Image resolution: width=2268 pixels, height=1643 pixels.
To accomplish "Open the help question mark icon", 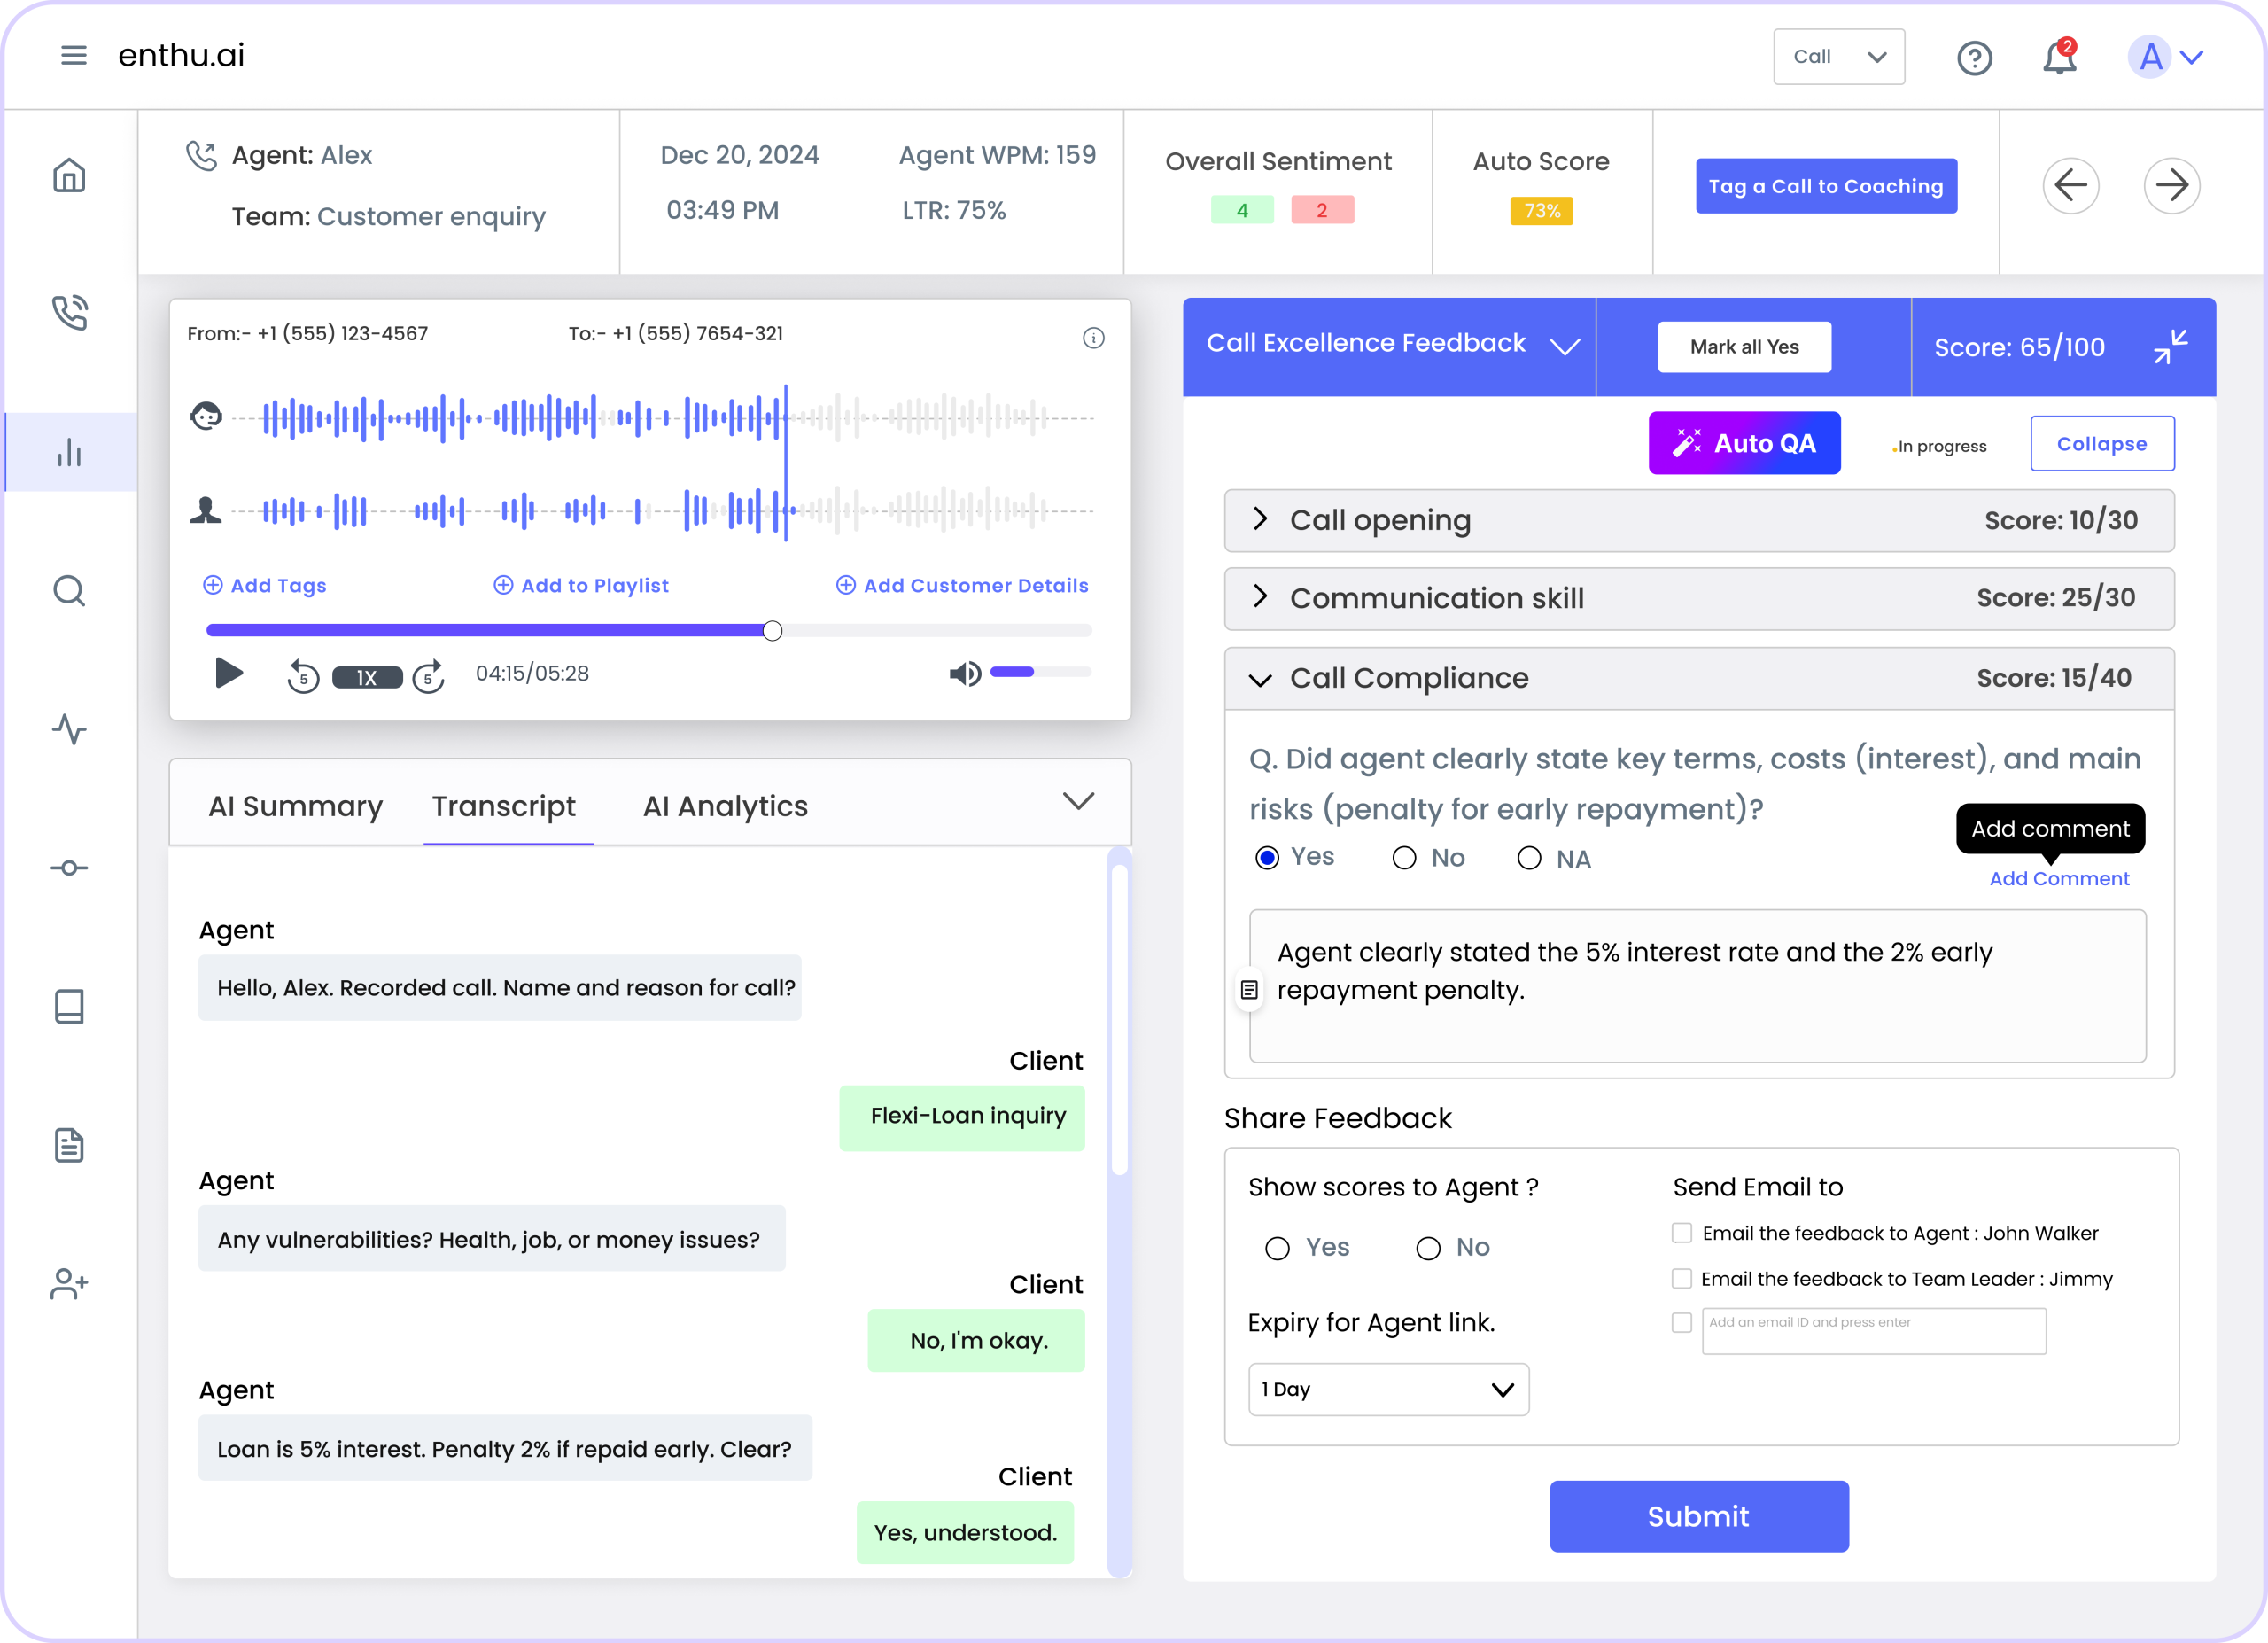I will click(1974, 58).
